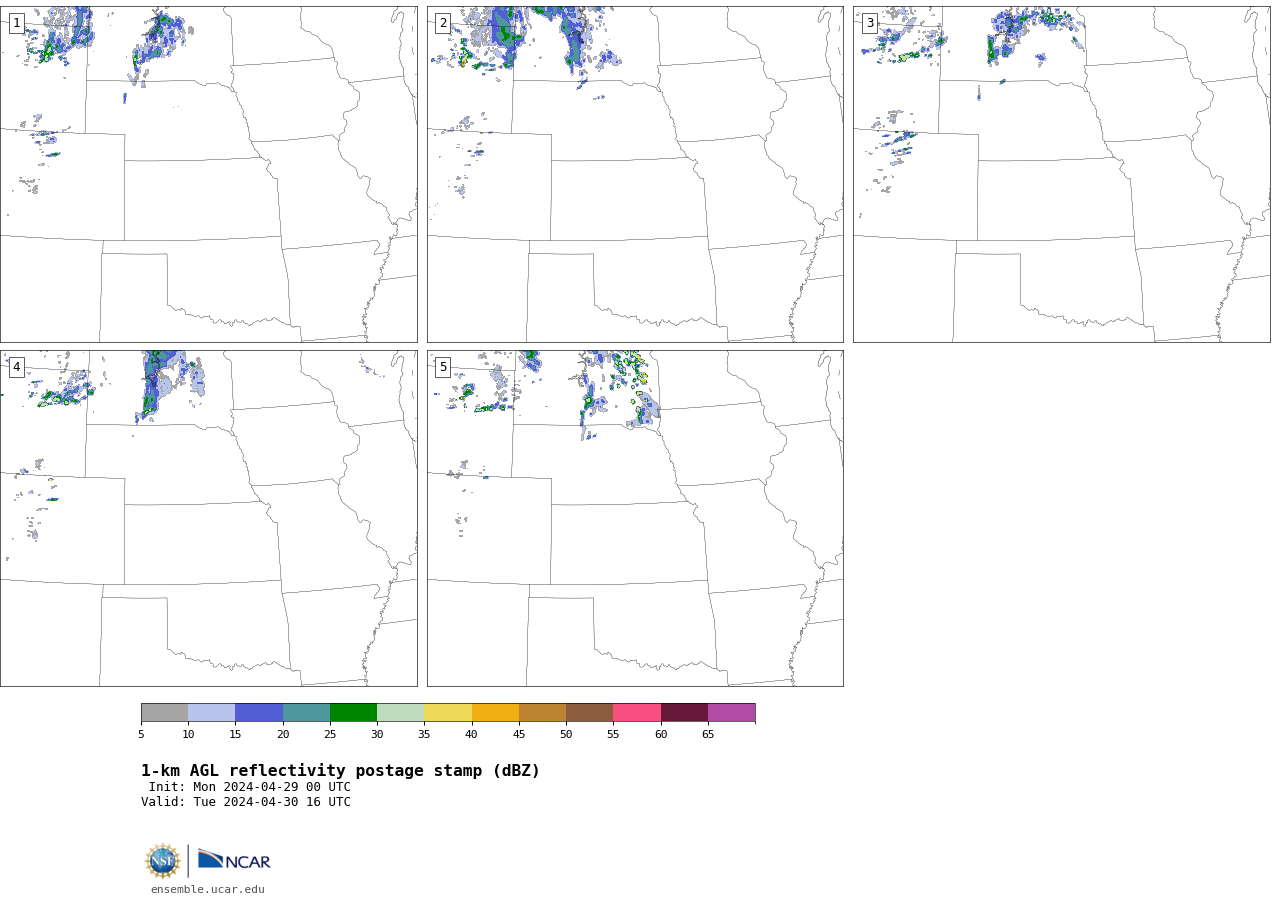Click the panel number 2 label
Screen dimensions: 1280x901
tap(443, 23)
